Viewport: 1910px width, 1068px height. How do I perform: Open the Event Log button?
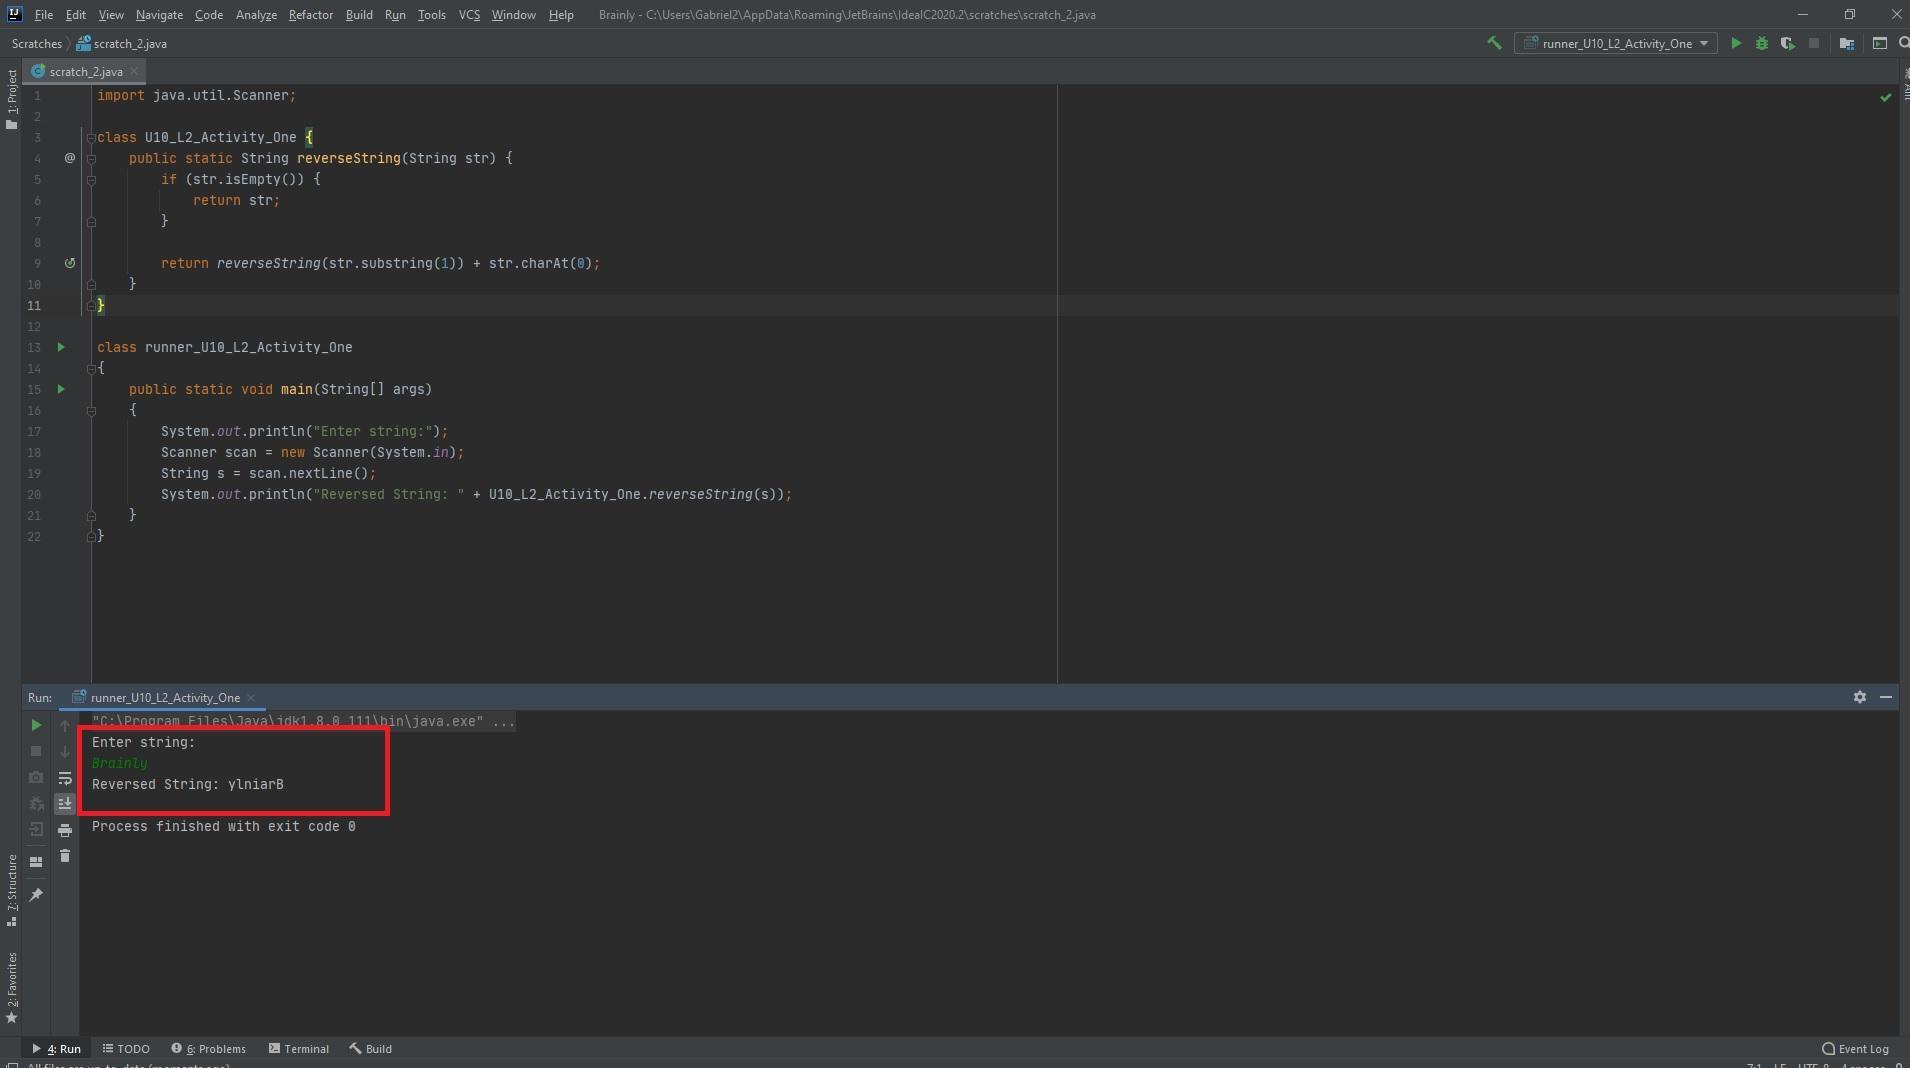point(1855,1049)
